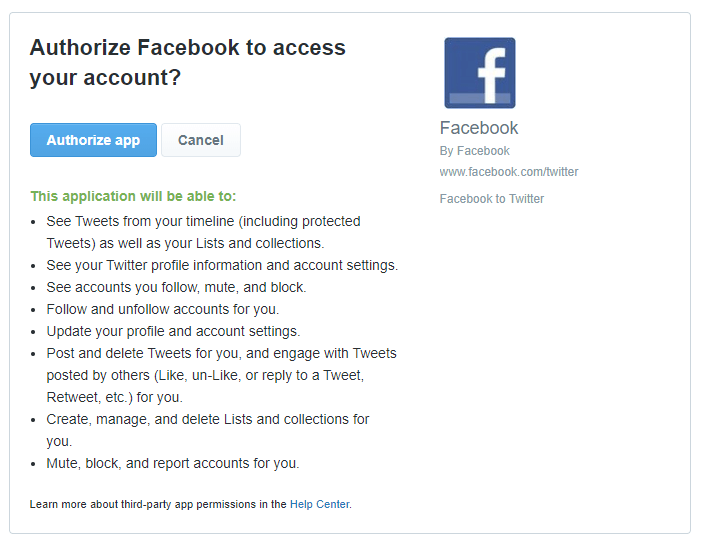Cancel the authorization request
This screenshot has width=703, height=543.
[x=201, y=140]
